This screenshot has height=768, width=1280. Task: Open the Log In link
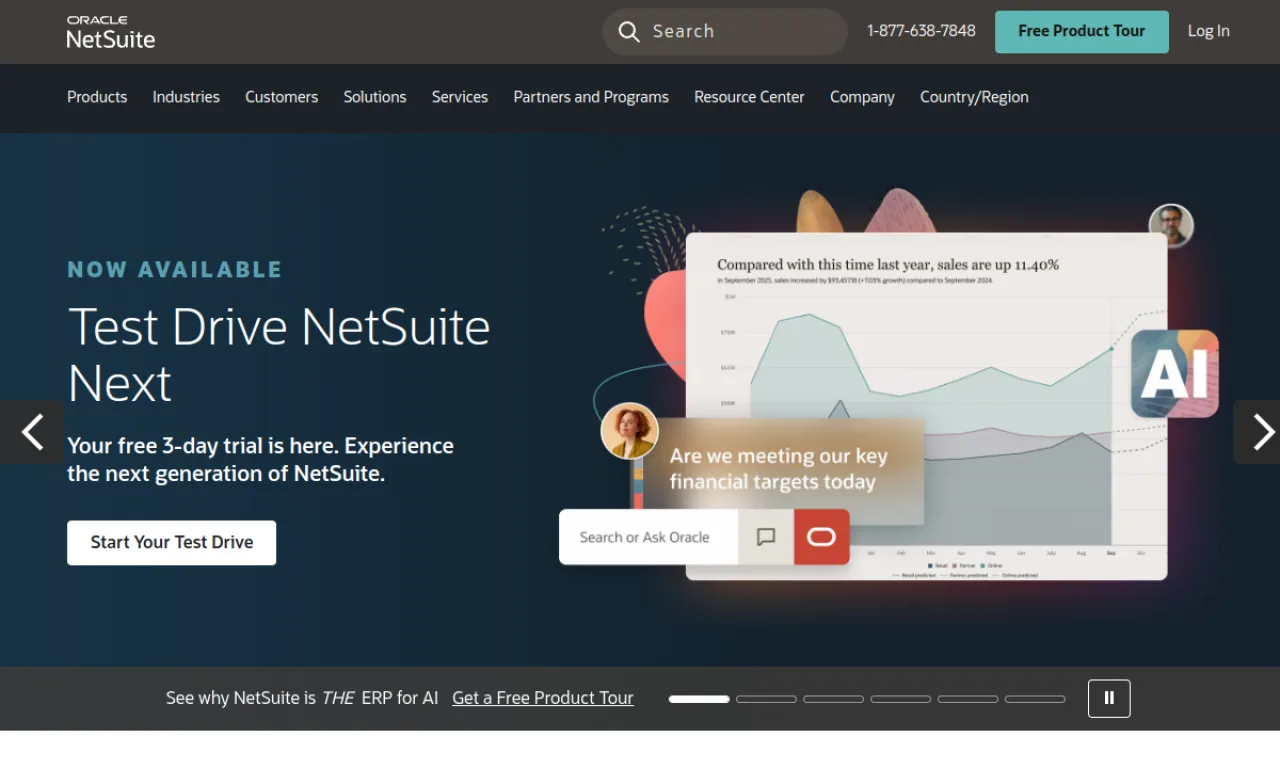(x=1209, y=31)
